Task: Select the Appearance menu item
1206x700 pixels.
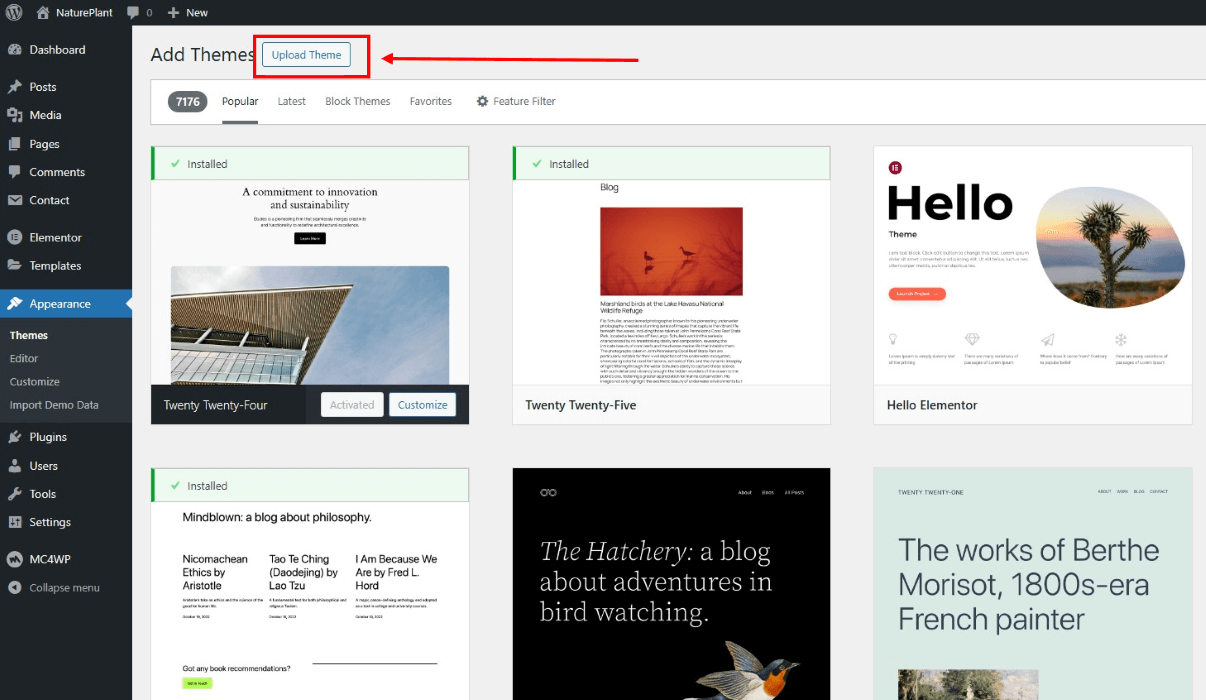Action: [x=66, y=304]
